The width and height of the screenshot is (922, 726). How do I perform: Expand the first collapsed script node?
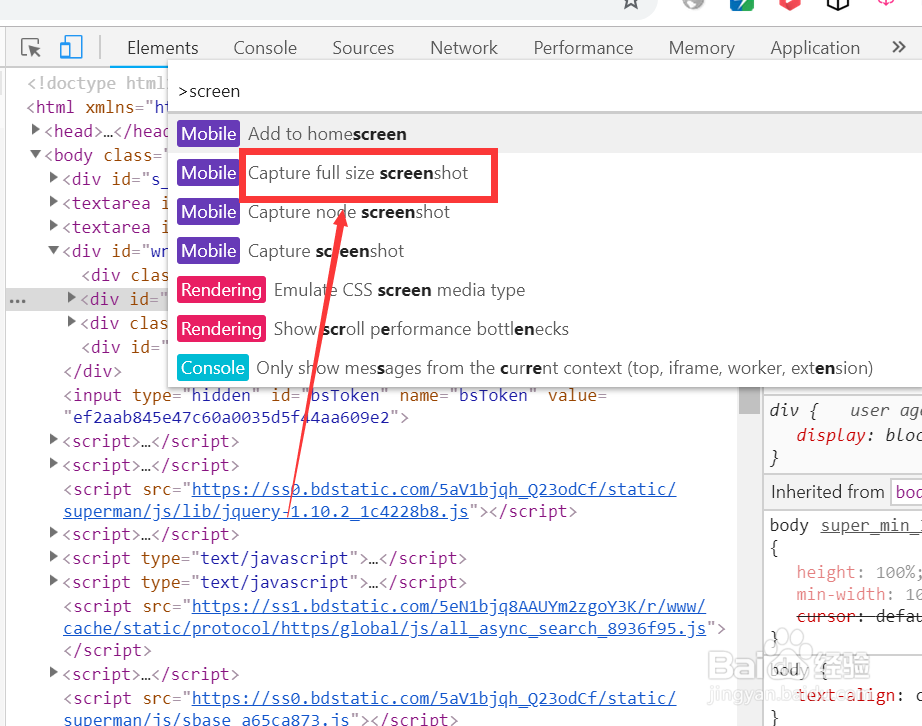click(54, 439)
